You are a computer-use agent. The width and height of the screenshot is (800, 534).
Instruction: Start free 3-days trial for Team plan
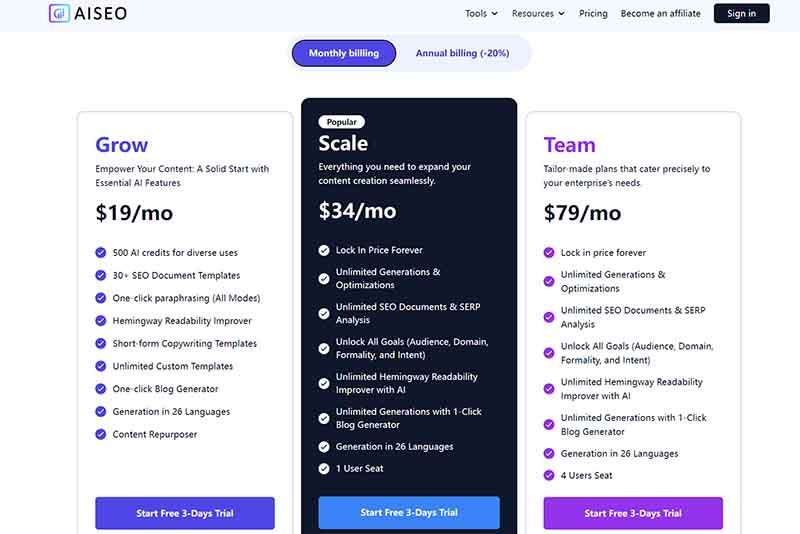pyautogui.click(x=633, y=513)
